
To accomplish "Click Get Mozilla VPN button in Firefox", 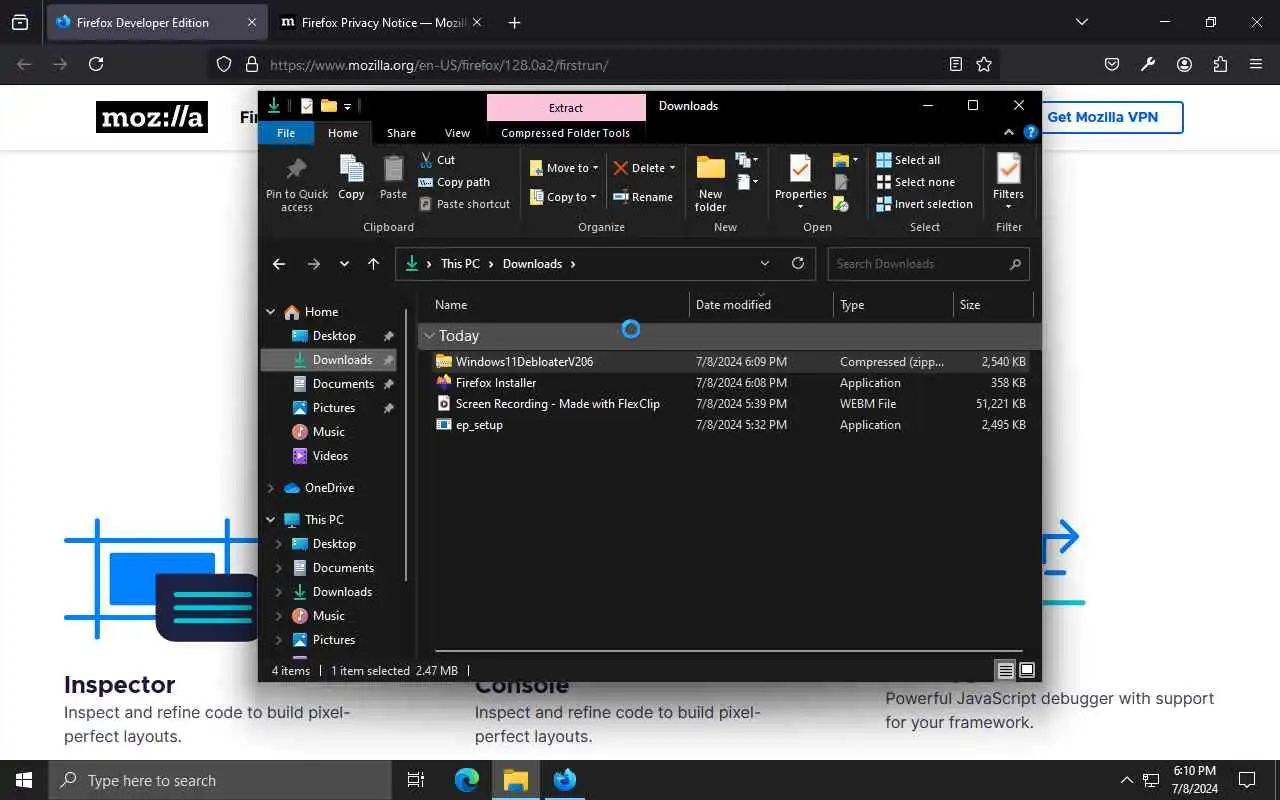I will pyautogui.click(x=1102, y=117).
